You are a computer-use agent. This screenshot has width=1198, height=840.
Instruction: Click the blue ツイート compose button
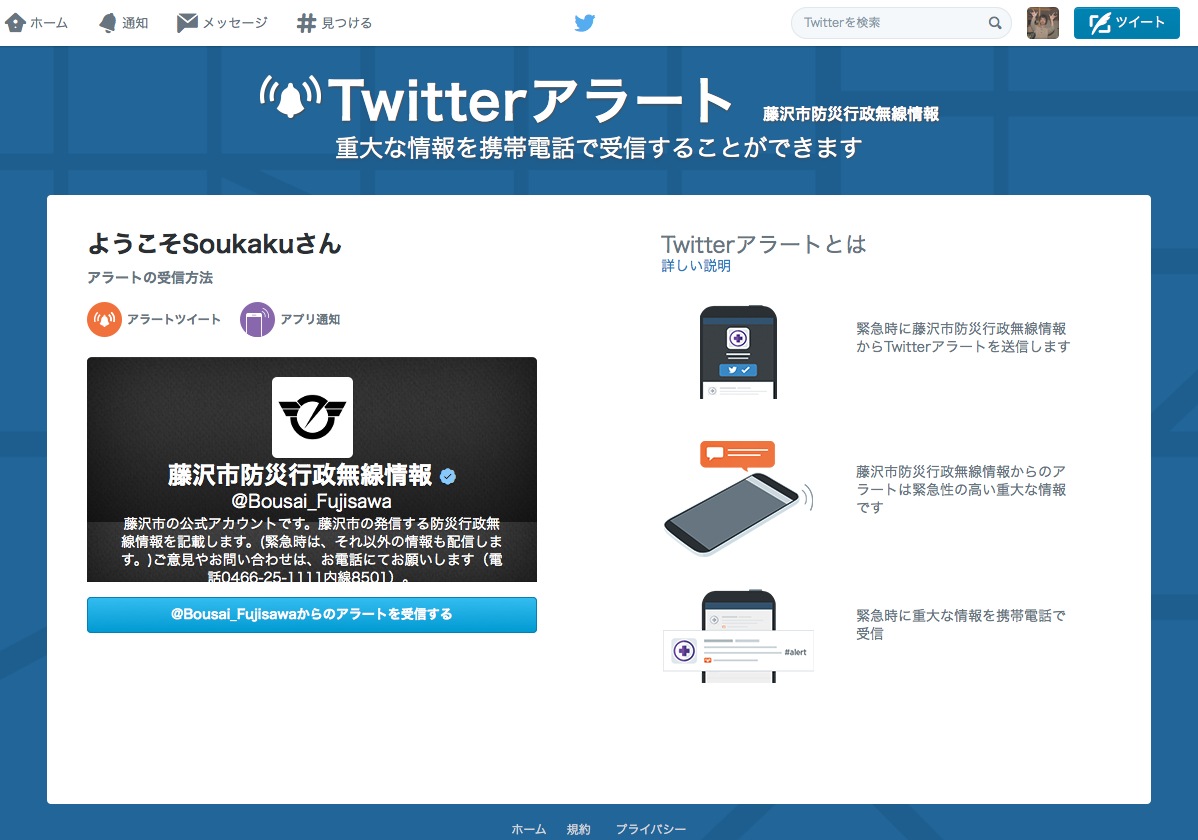pyautogui.click(x=1127, y=23)
